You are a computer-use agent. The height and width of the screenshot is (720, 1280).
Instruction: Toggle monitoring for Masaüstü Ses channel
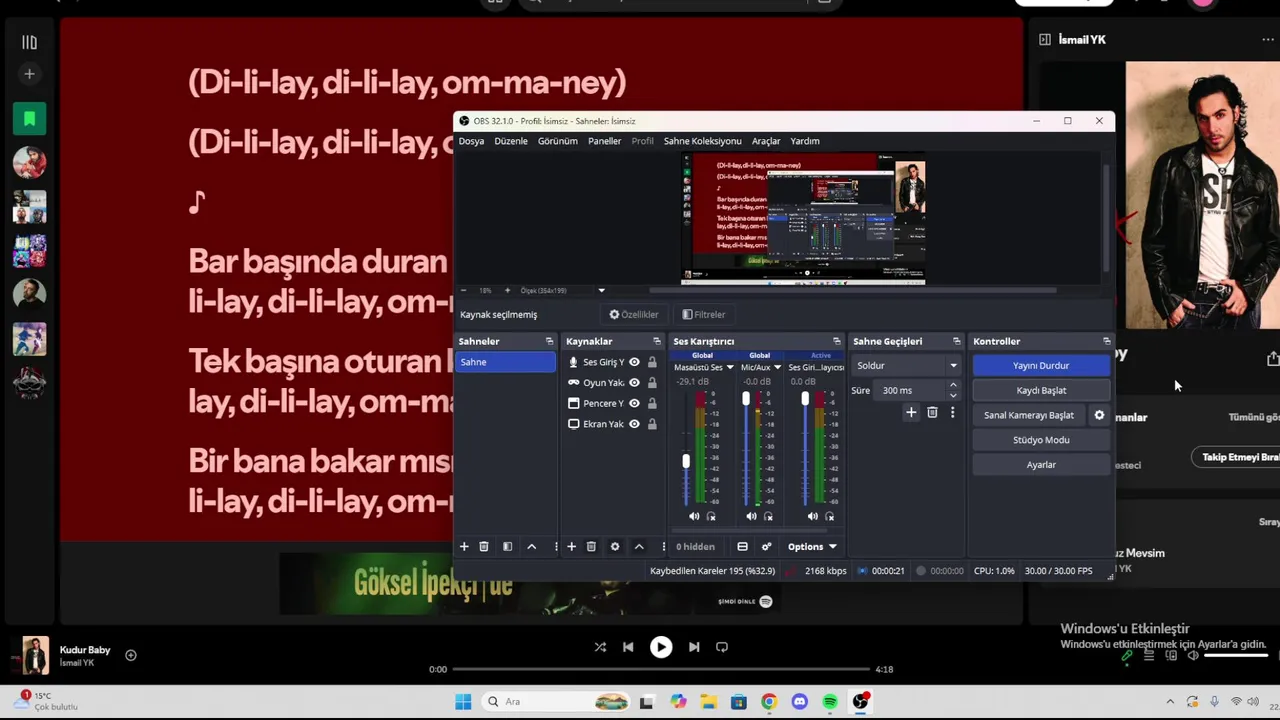711,516
